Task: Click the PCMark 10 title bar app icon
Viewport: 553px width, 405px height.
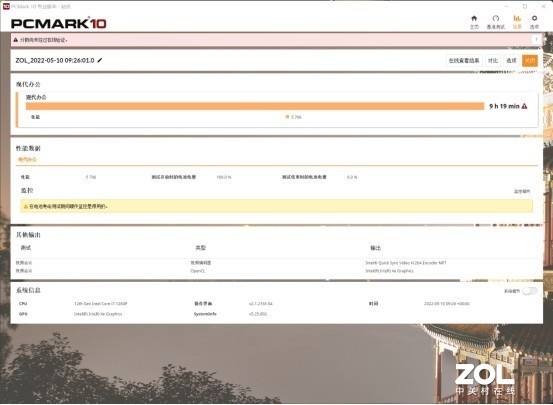Action: point(6,6)
